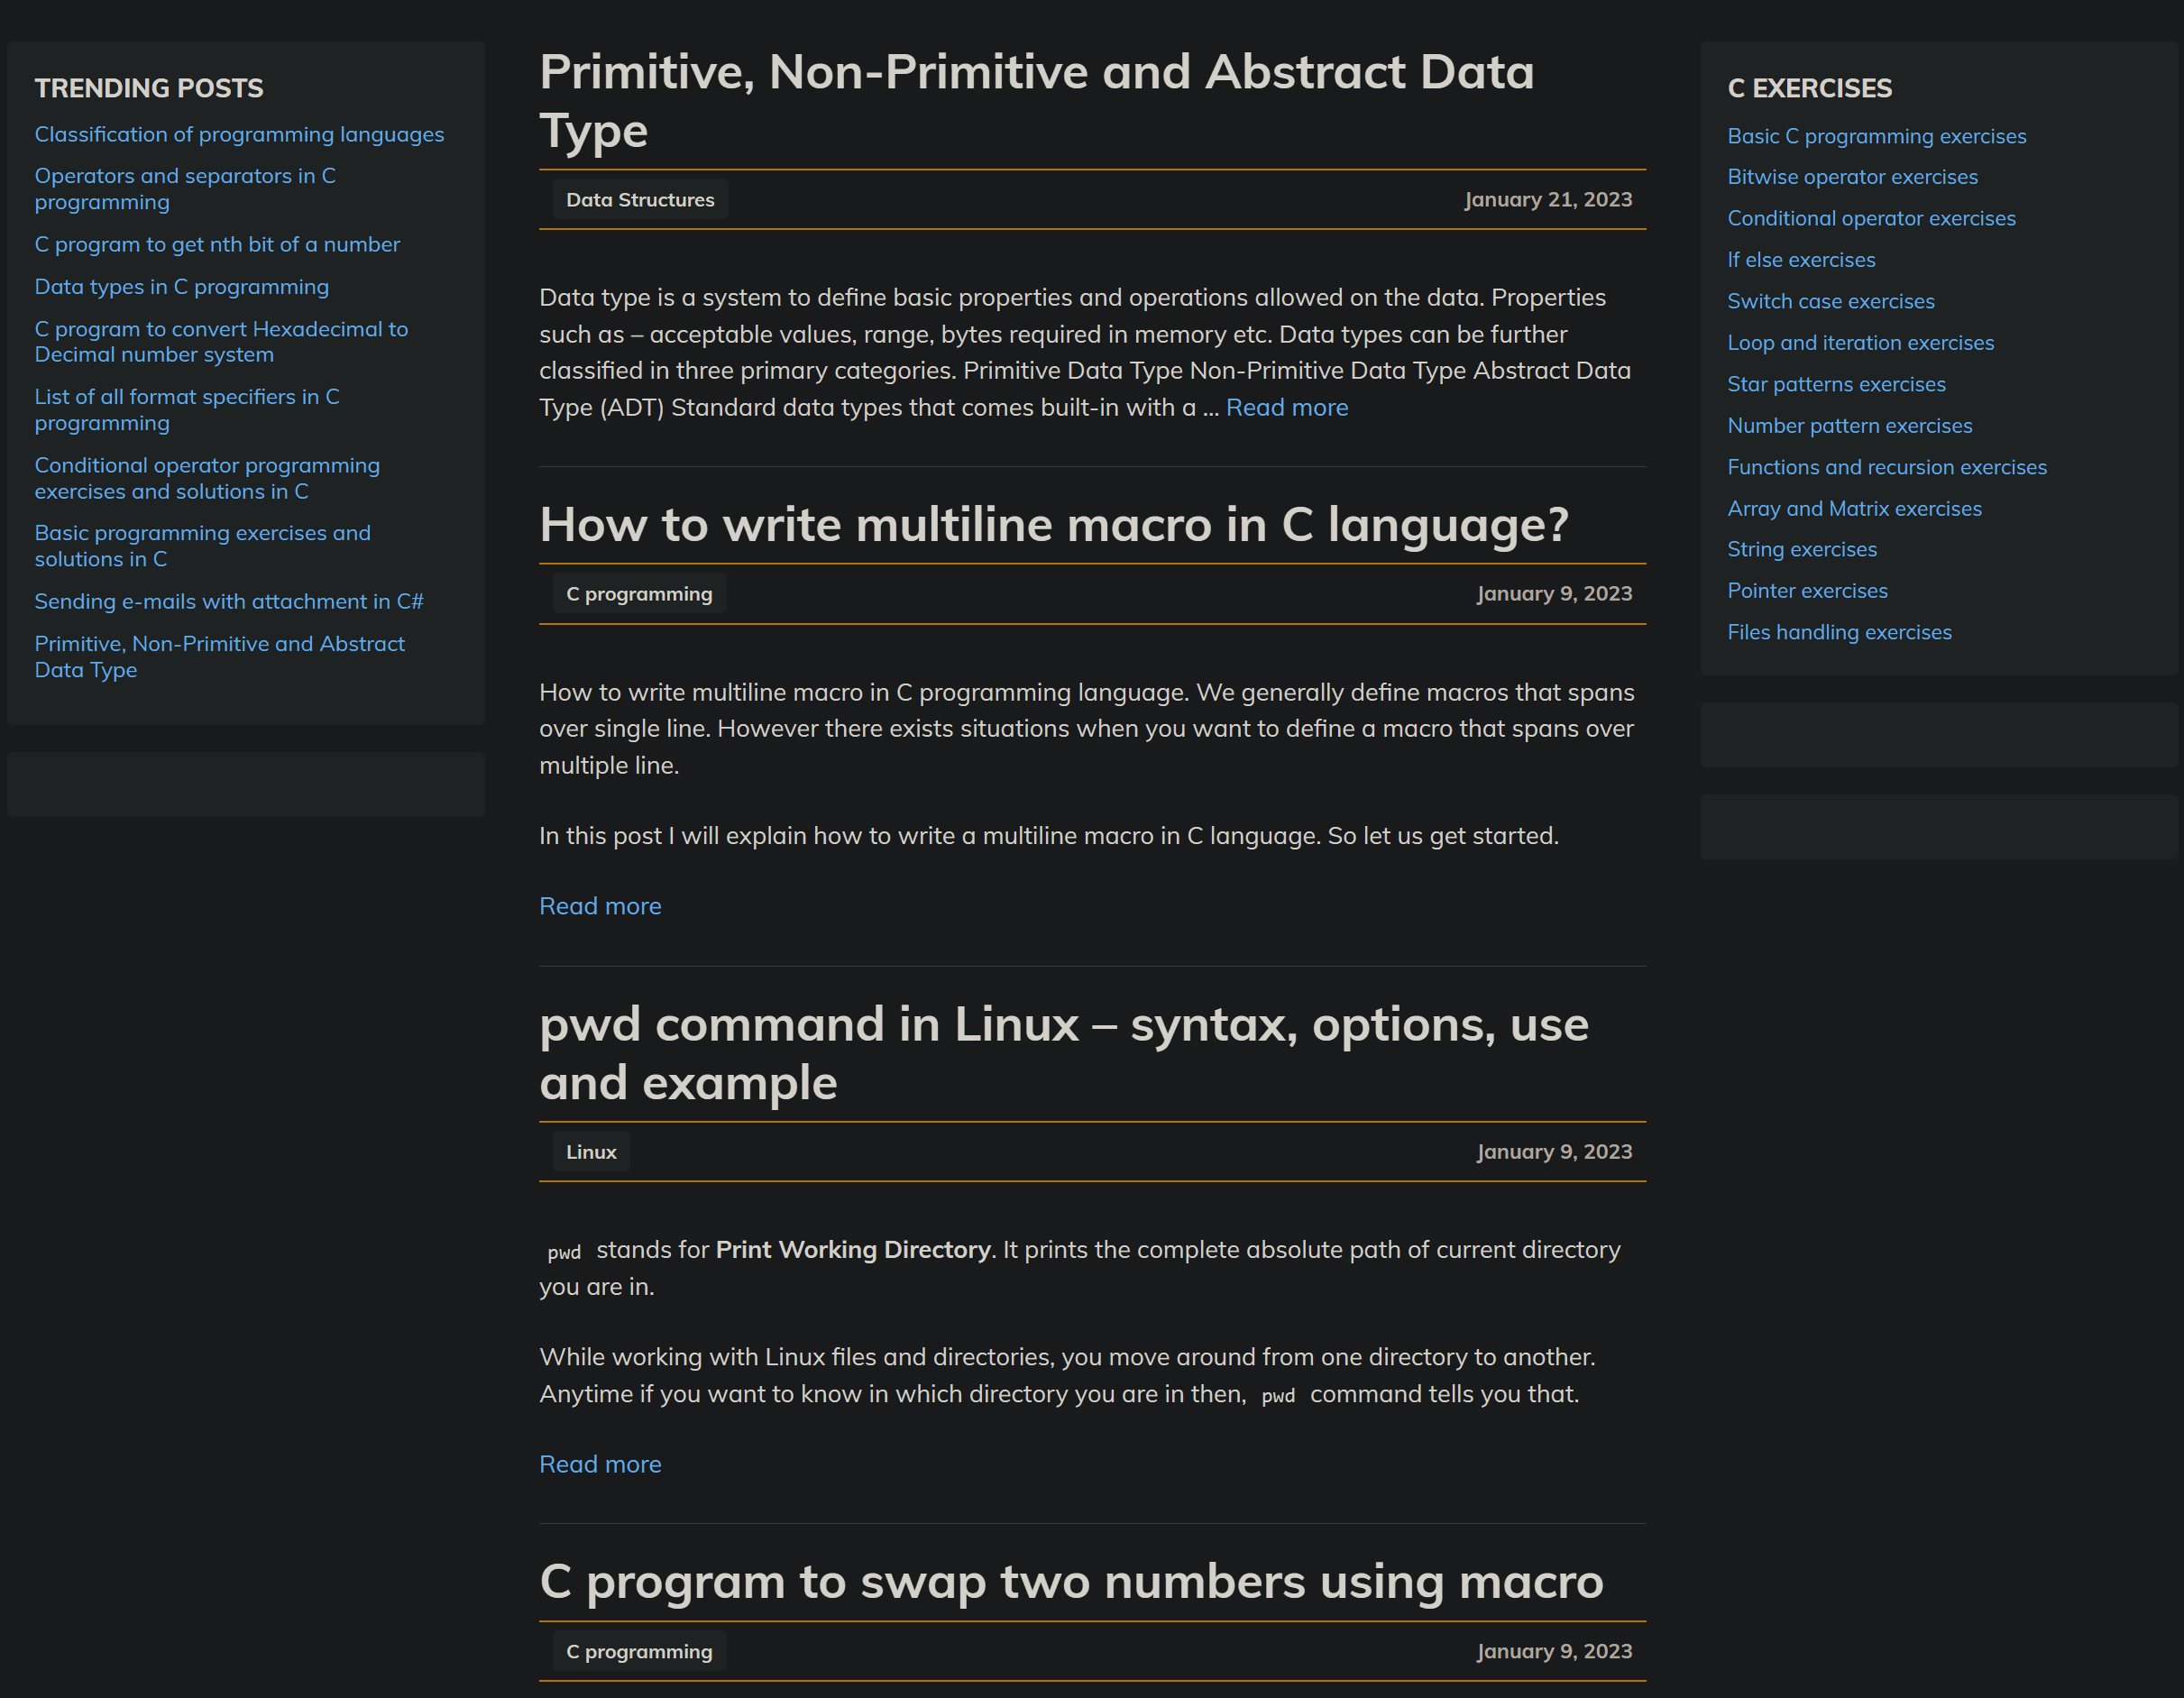Open 'Sending e-mails with attachment in C#'

229,601
